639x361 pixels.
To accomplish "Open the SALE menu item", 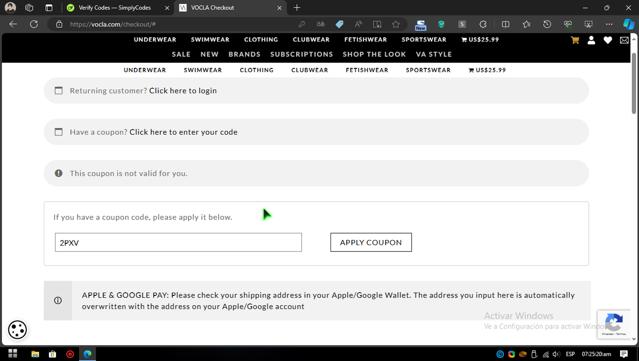I will point(181,54).
